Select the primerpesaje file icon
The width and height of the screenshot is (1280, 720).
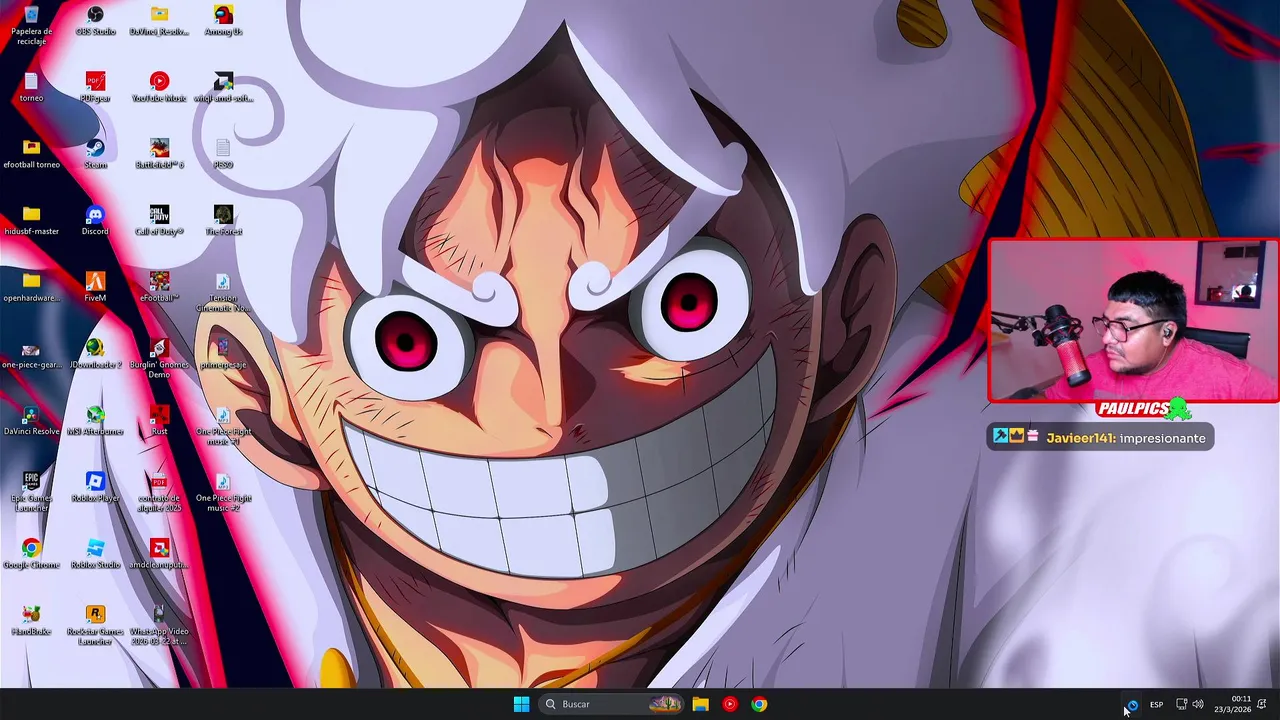223,354
